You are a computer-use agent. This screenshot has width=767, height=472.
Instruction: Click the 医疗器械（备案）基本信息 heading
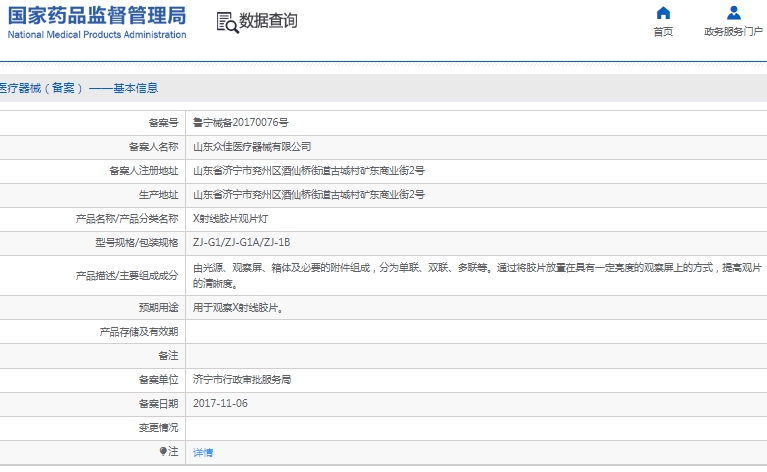(x=79, y=88)
